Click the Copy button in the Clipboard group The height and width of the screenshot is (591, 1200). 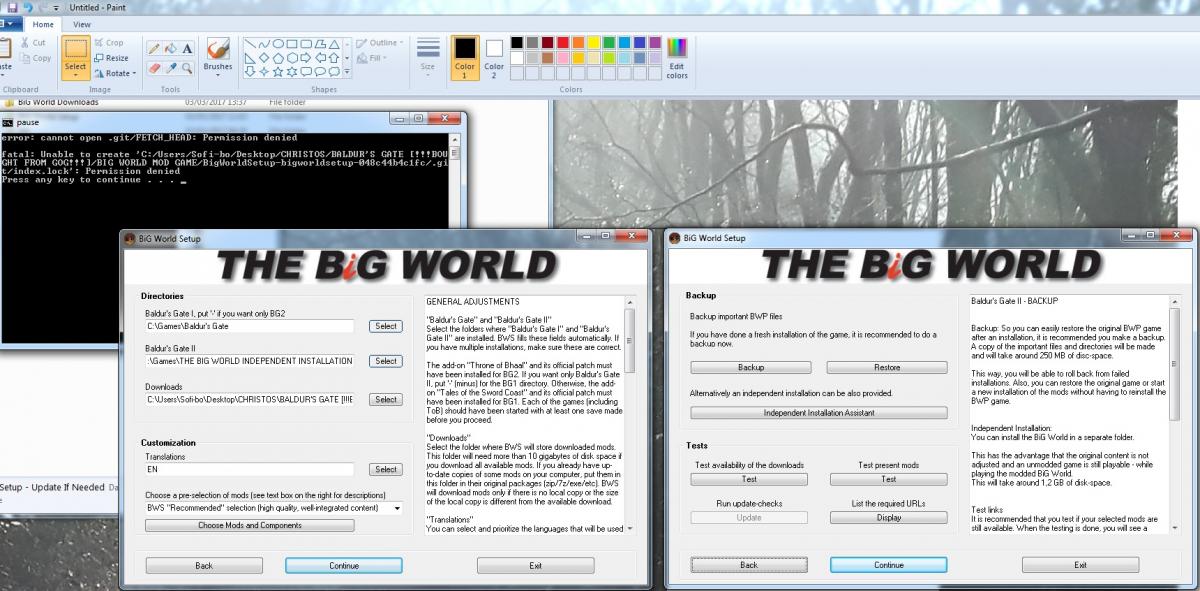point(34,58)
